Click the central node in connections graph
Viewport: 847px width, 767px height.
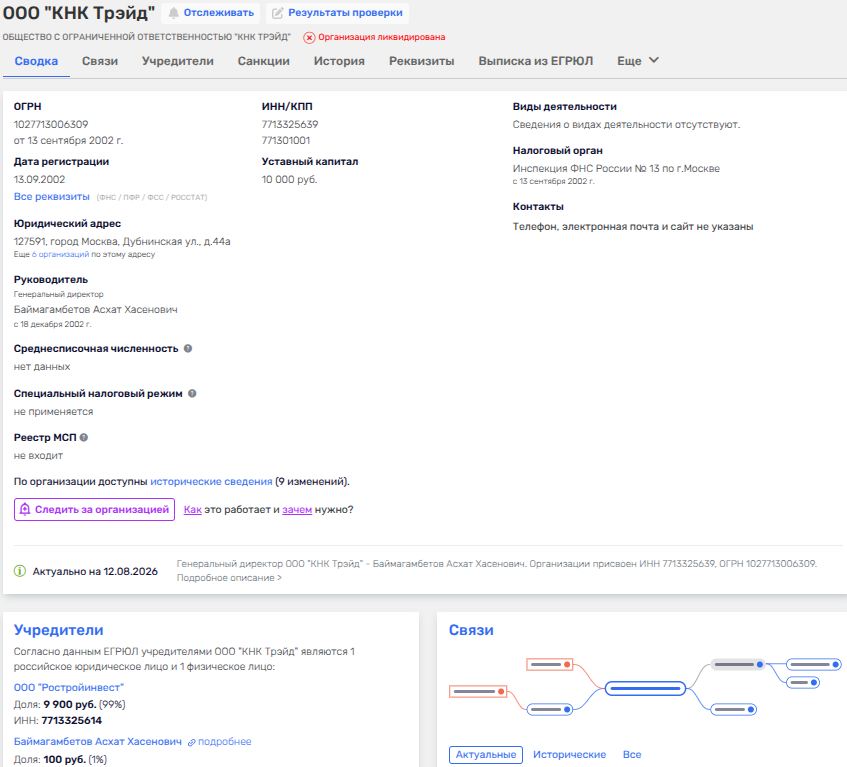click(645, 688)
